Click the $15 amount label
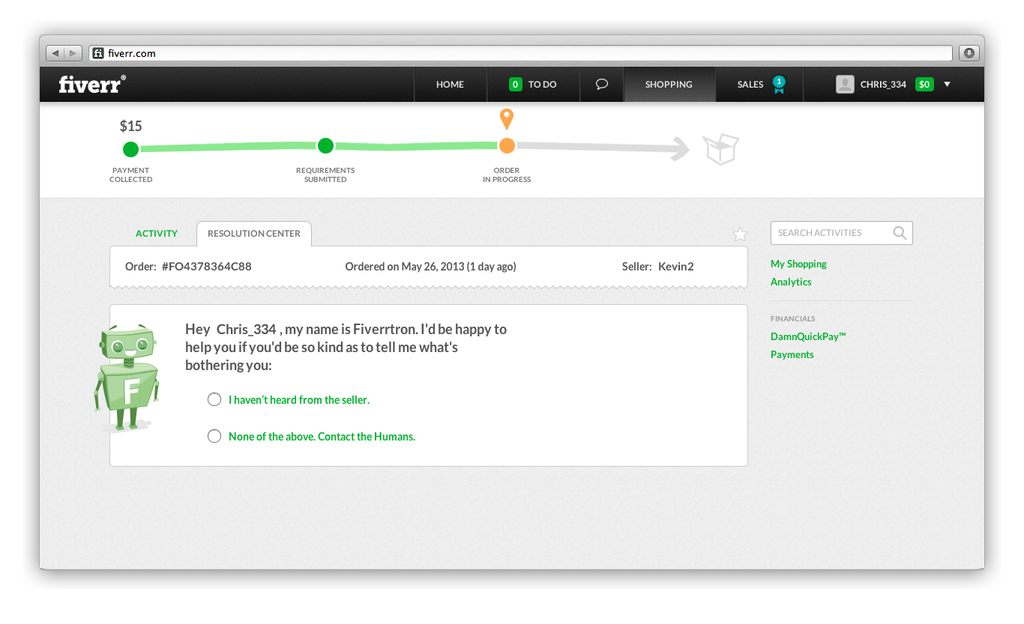The image size is (1024, 624). (x=131, y=126)
